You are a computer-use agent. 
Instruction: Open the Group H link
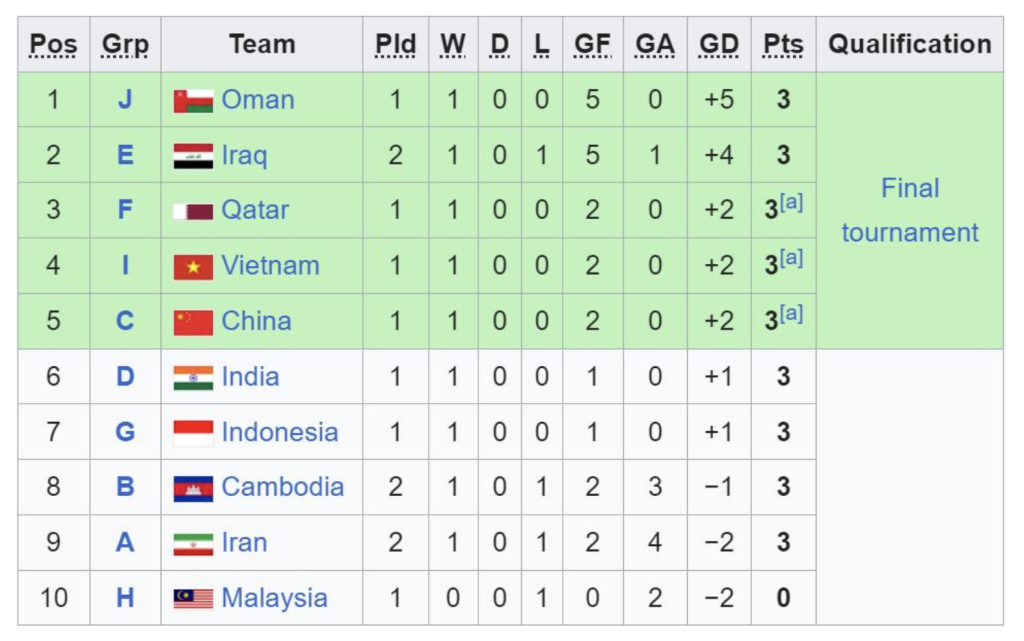coord(125,598)
